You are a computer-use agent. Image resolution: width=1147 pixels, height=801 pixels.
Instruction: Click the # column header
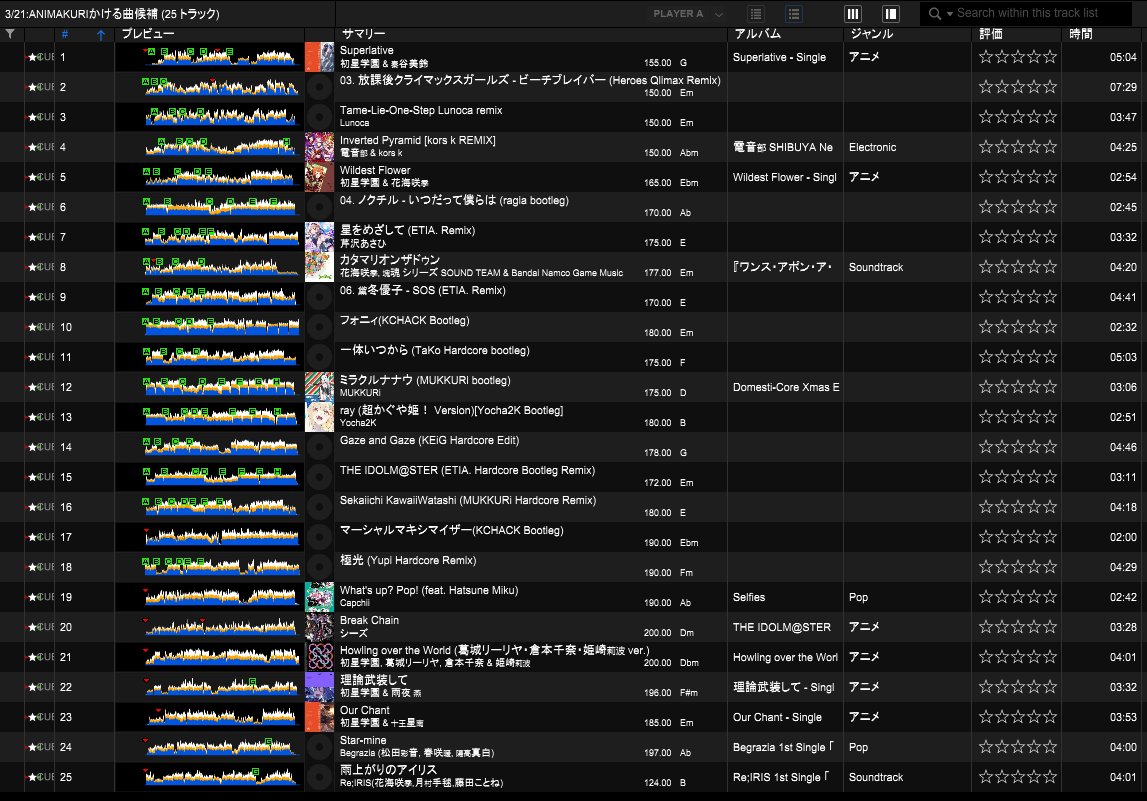click(x=65, y=34)
